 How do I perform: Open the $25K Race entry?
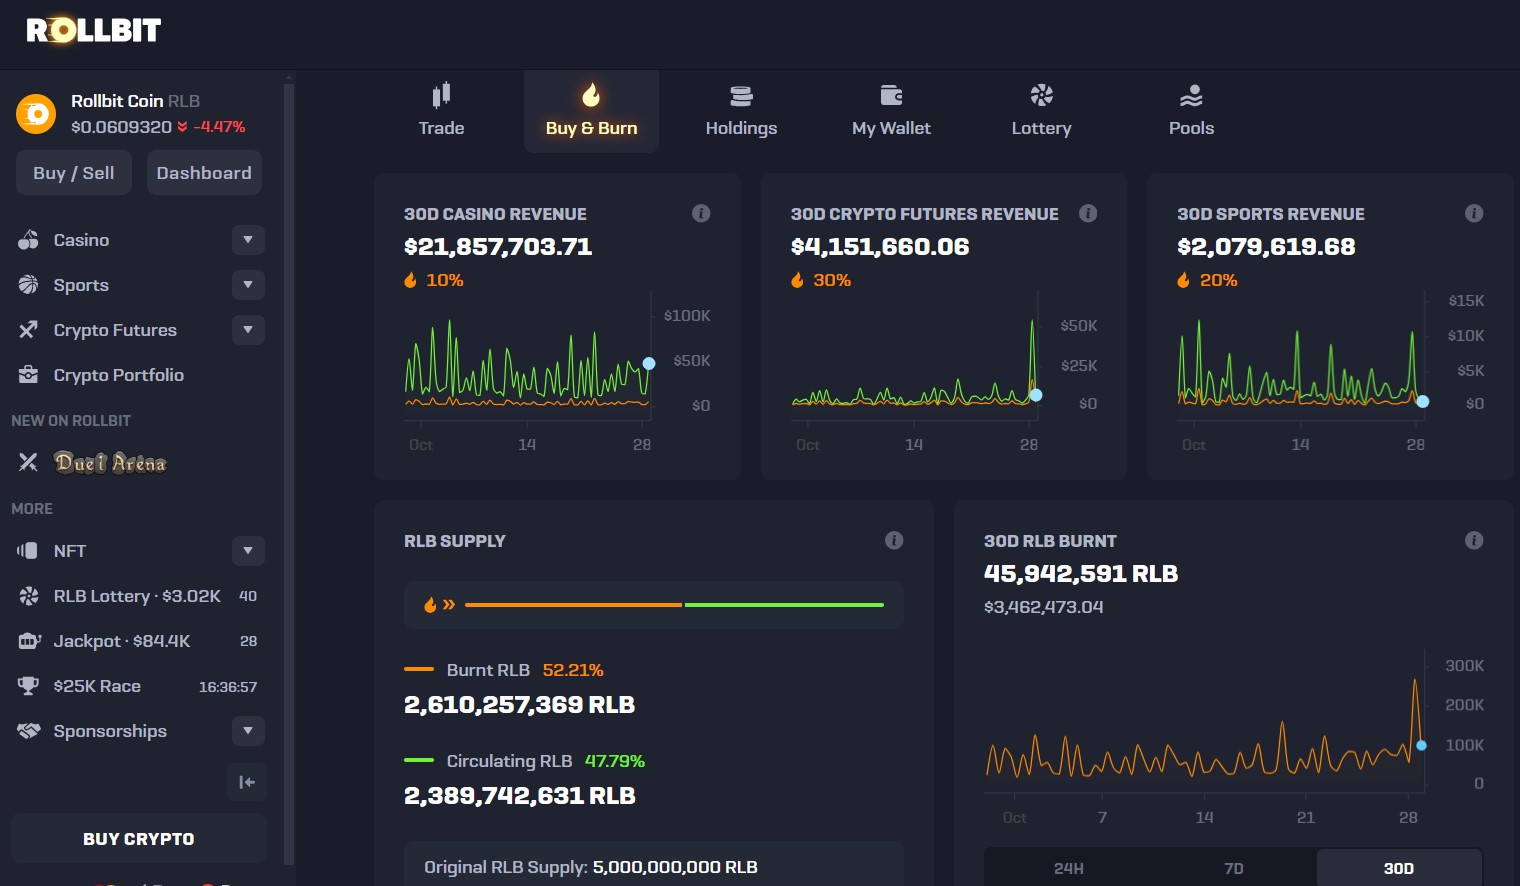click(x=97, y=686)
